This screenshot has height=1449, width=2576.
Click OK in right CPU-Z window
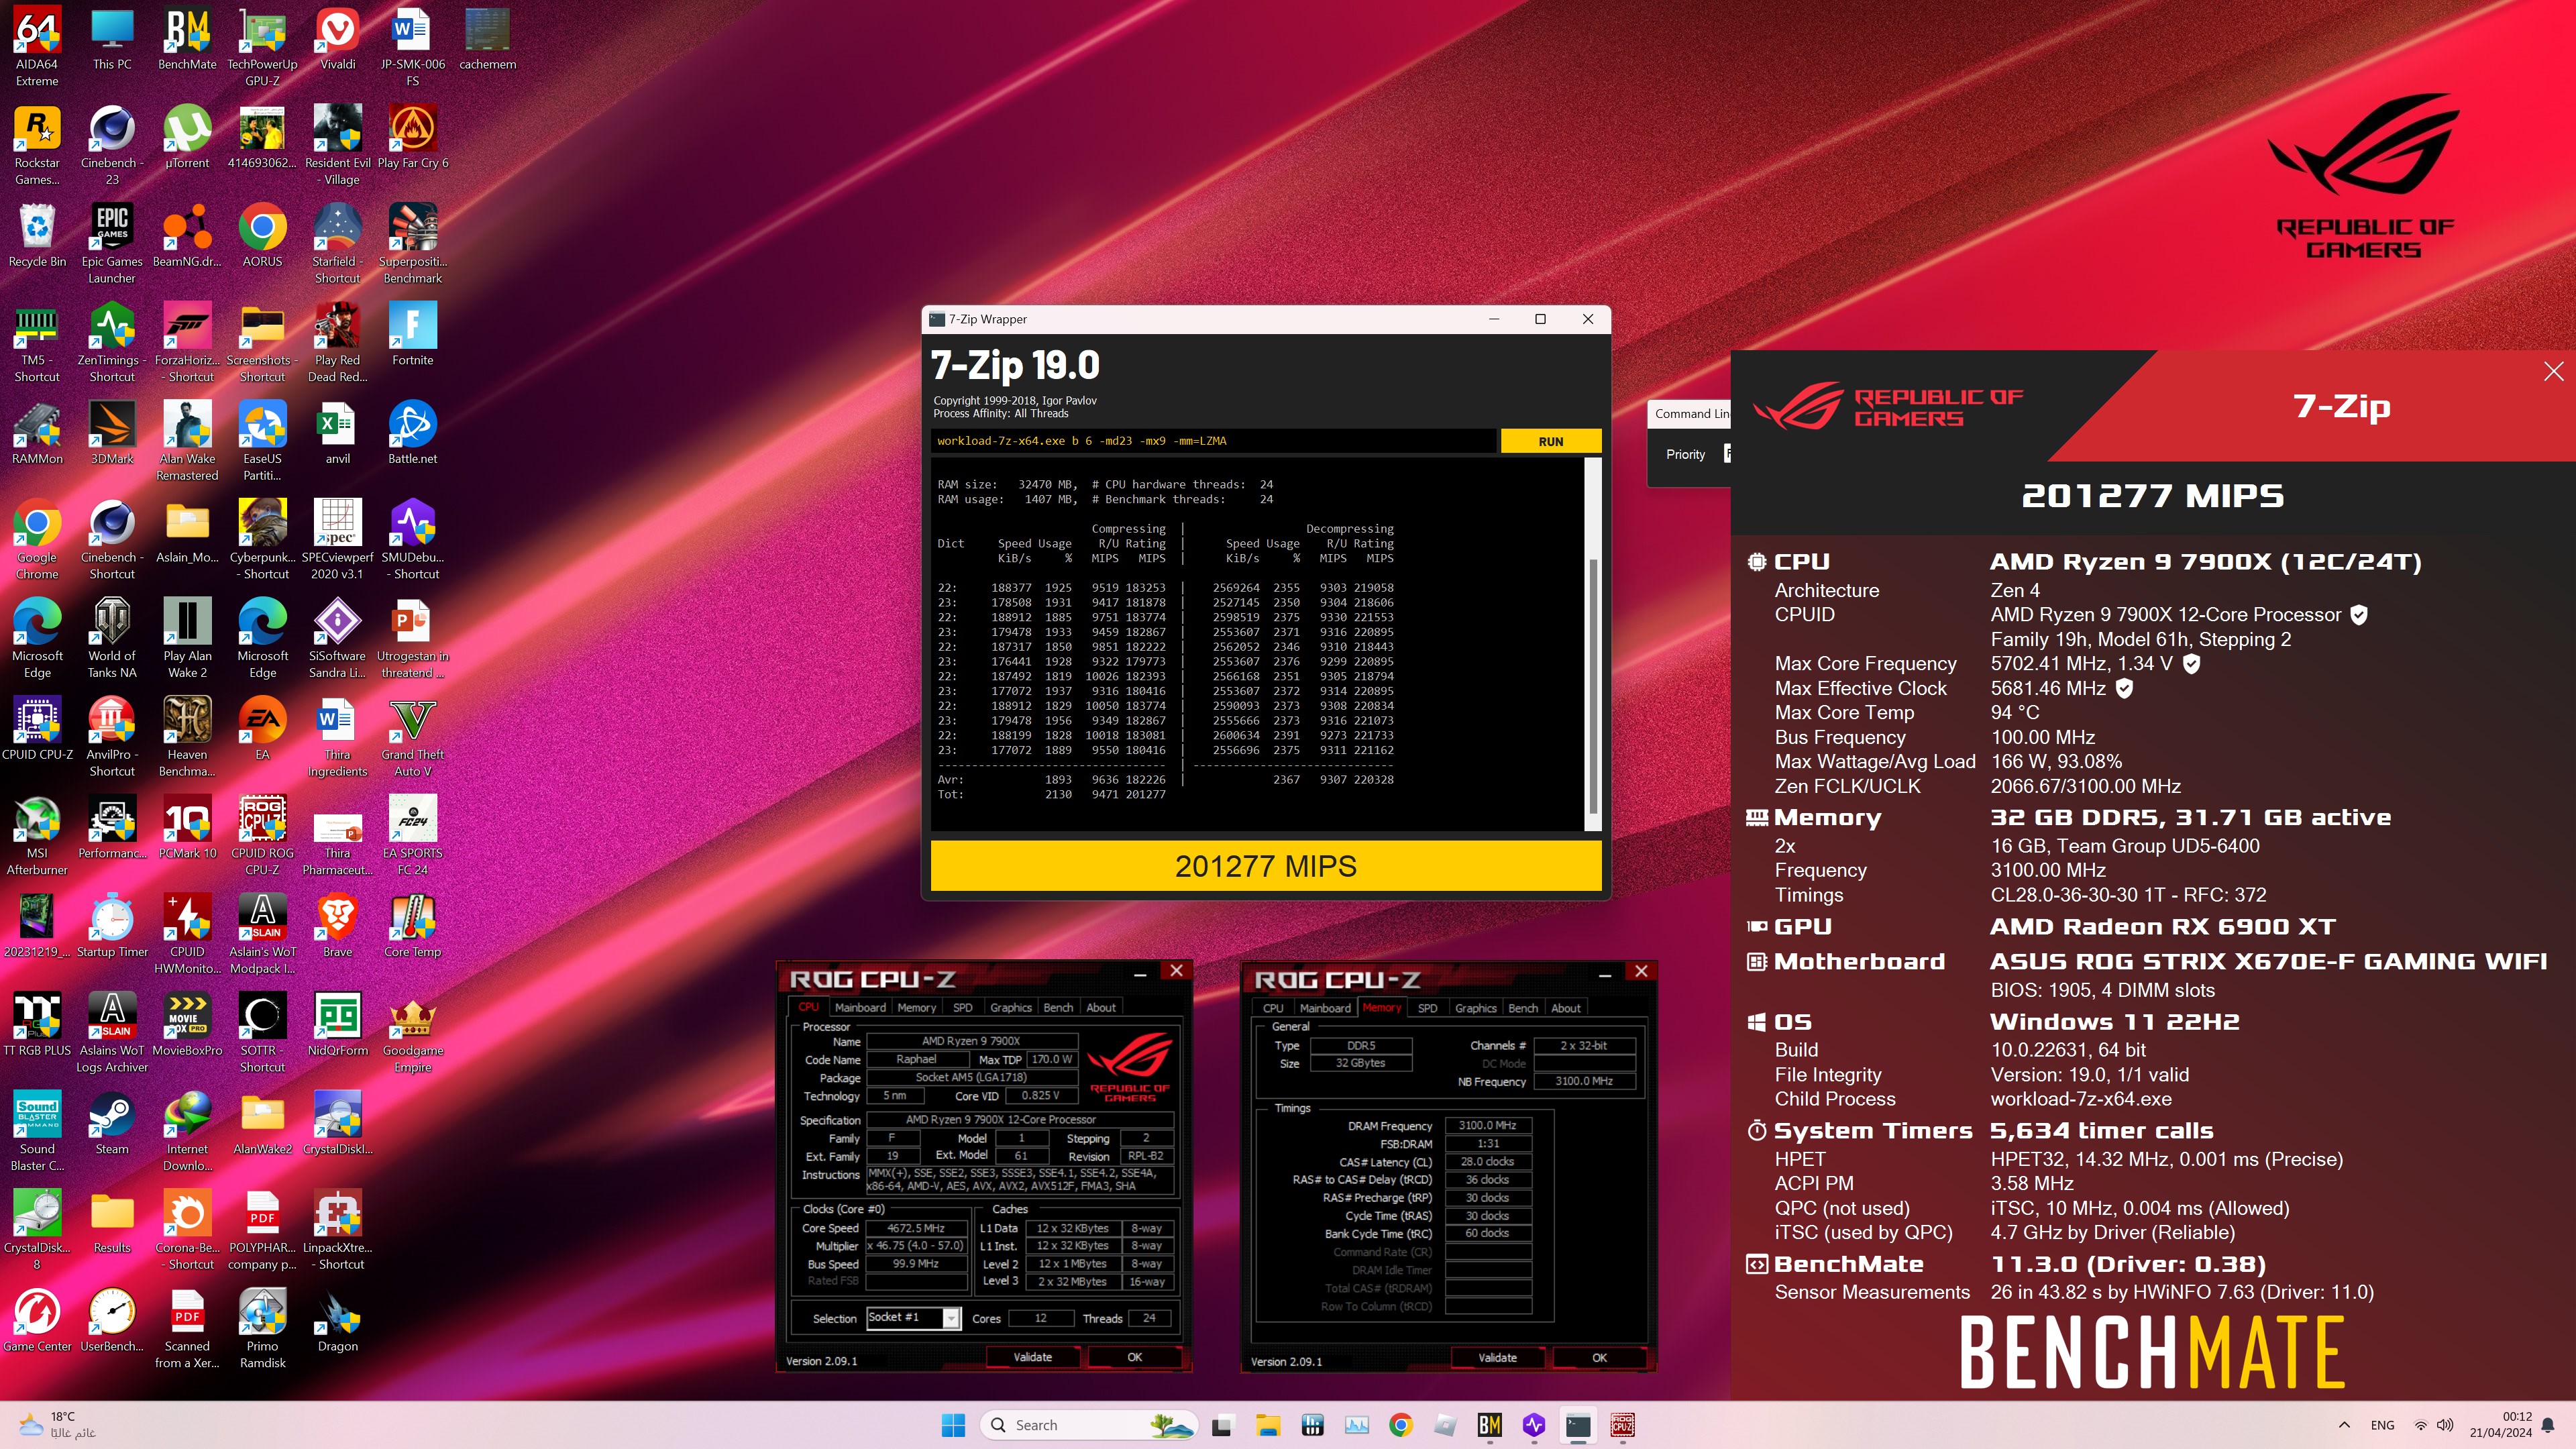[x=1599, y=1358]
